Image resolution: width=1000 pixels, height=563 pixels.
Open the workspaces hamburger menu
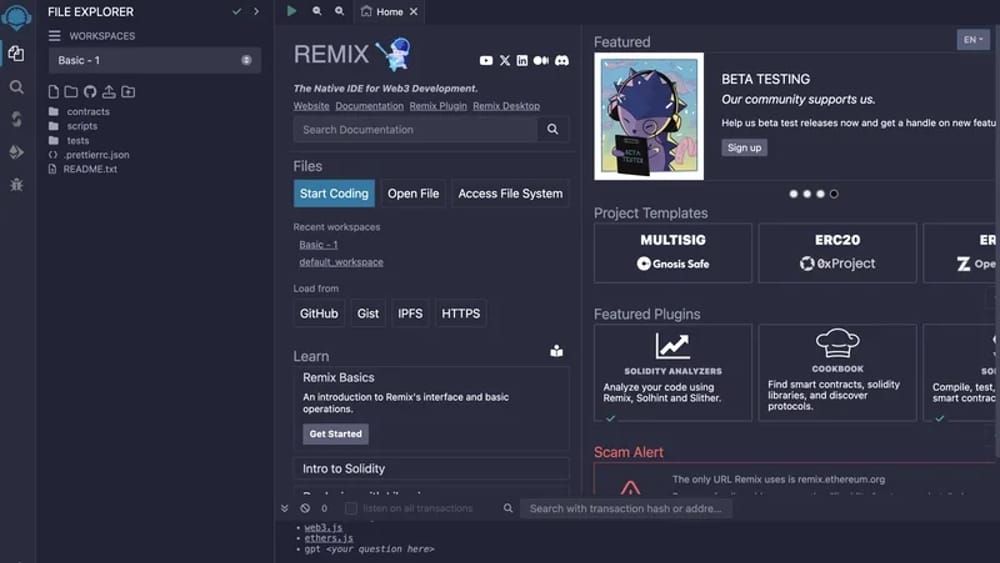[x=55, y=36]
